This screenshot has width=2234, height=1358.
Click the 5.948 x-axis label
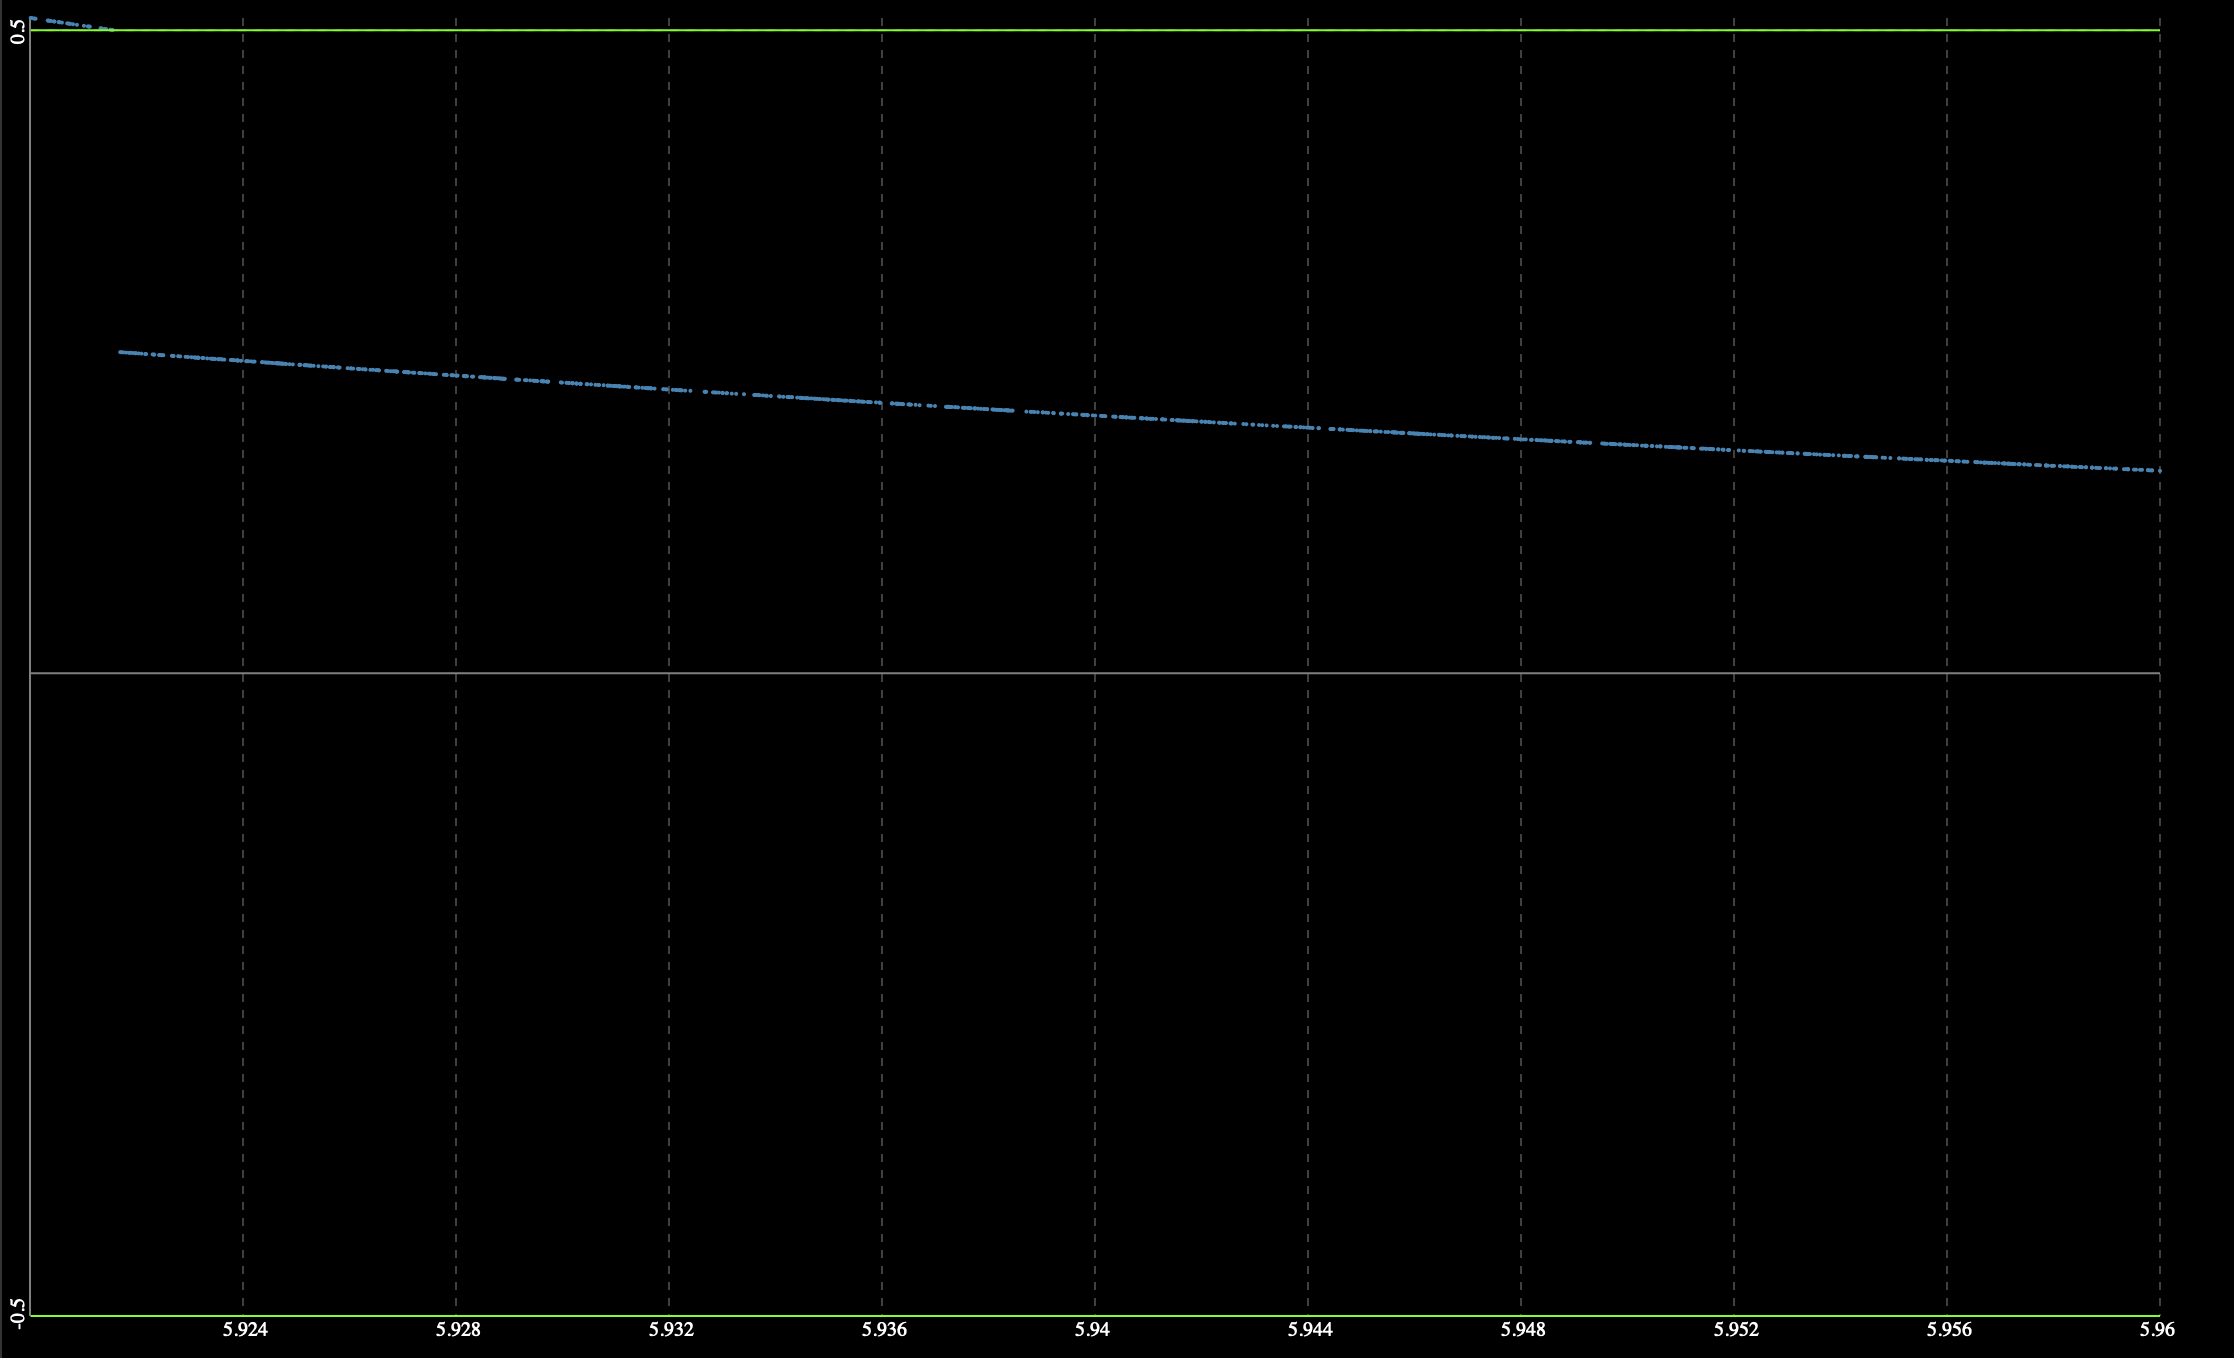[x=1524, y=1330]
